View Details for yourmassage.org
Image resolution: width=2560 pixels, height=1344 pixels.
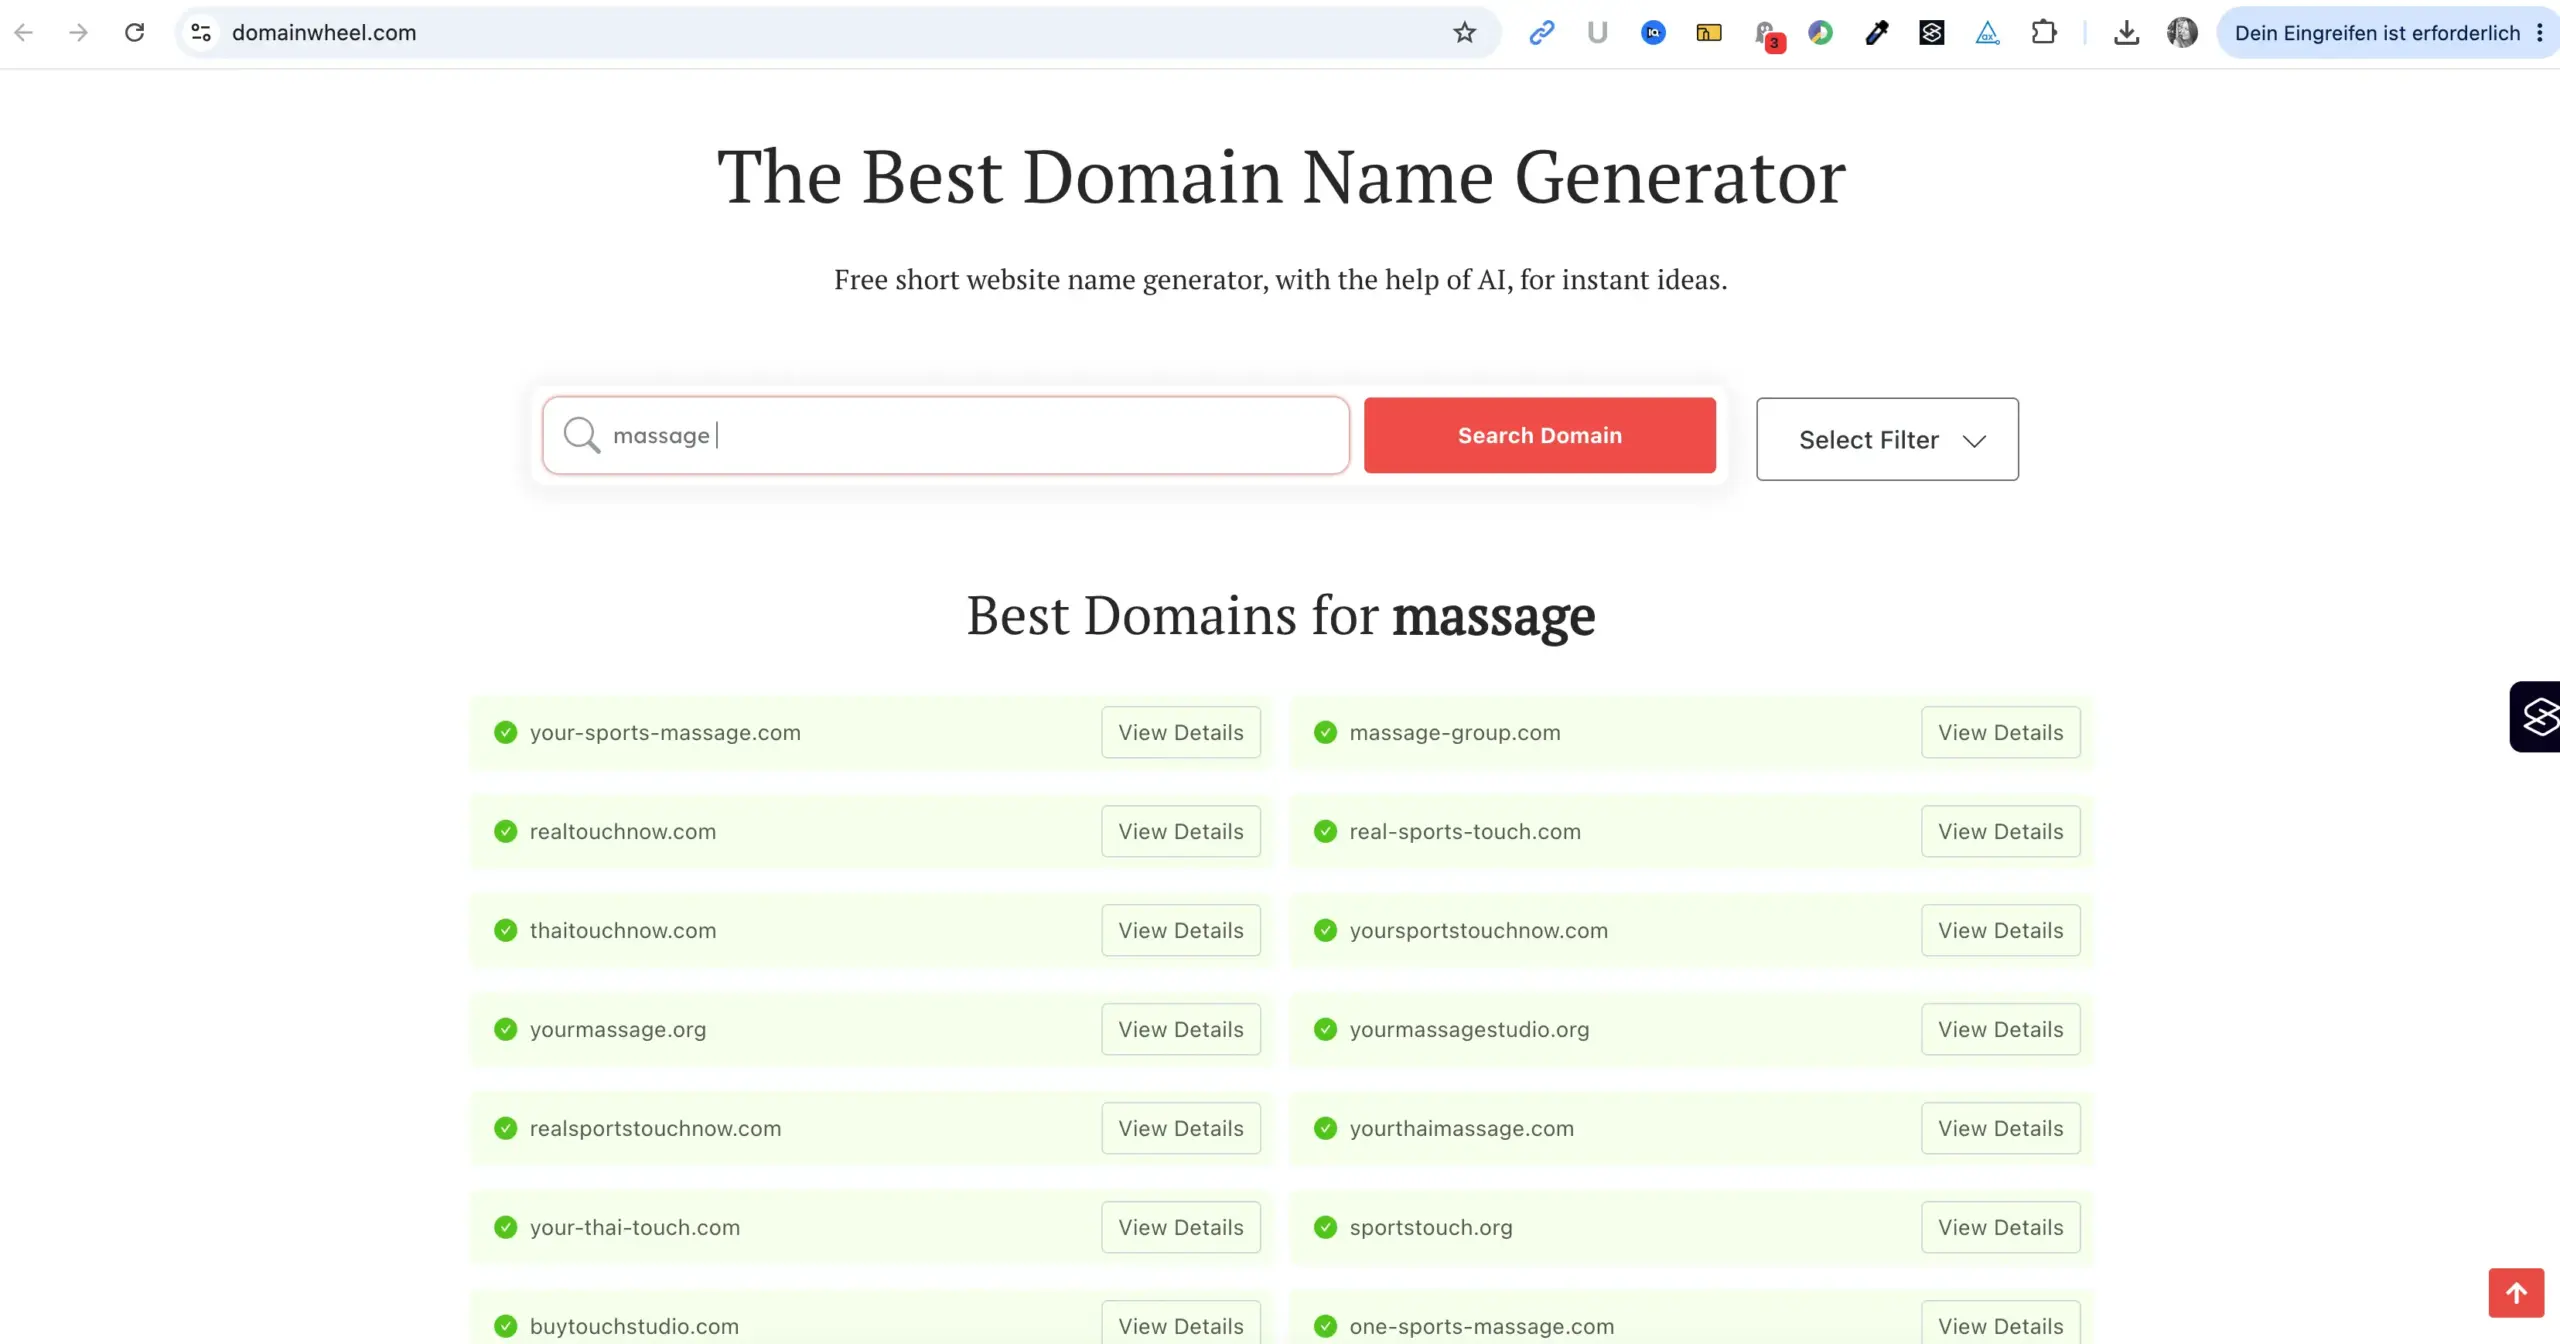1181,1029
